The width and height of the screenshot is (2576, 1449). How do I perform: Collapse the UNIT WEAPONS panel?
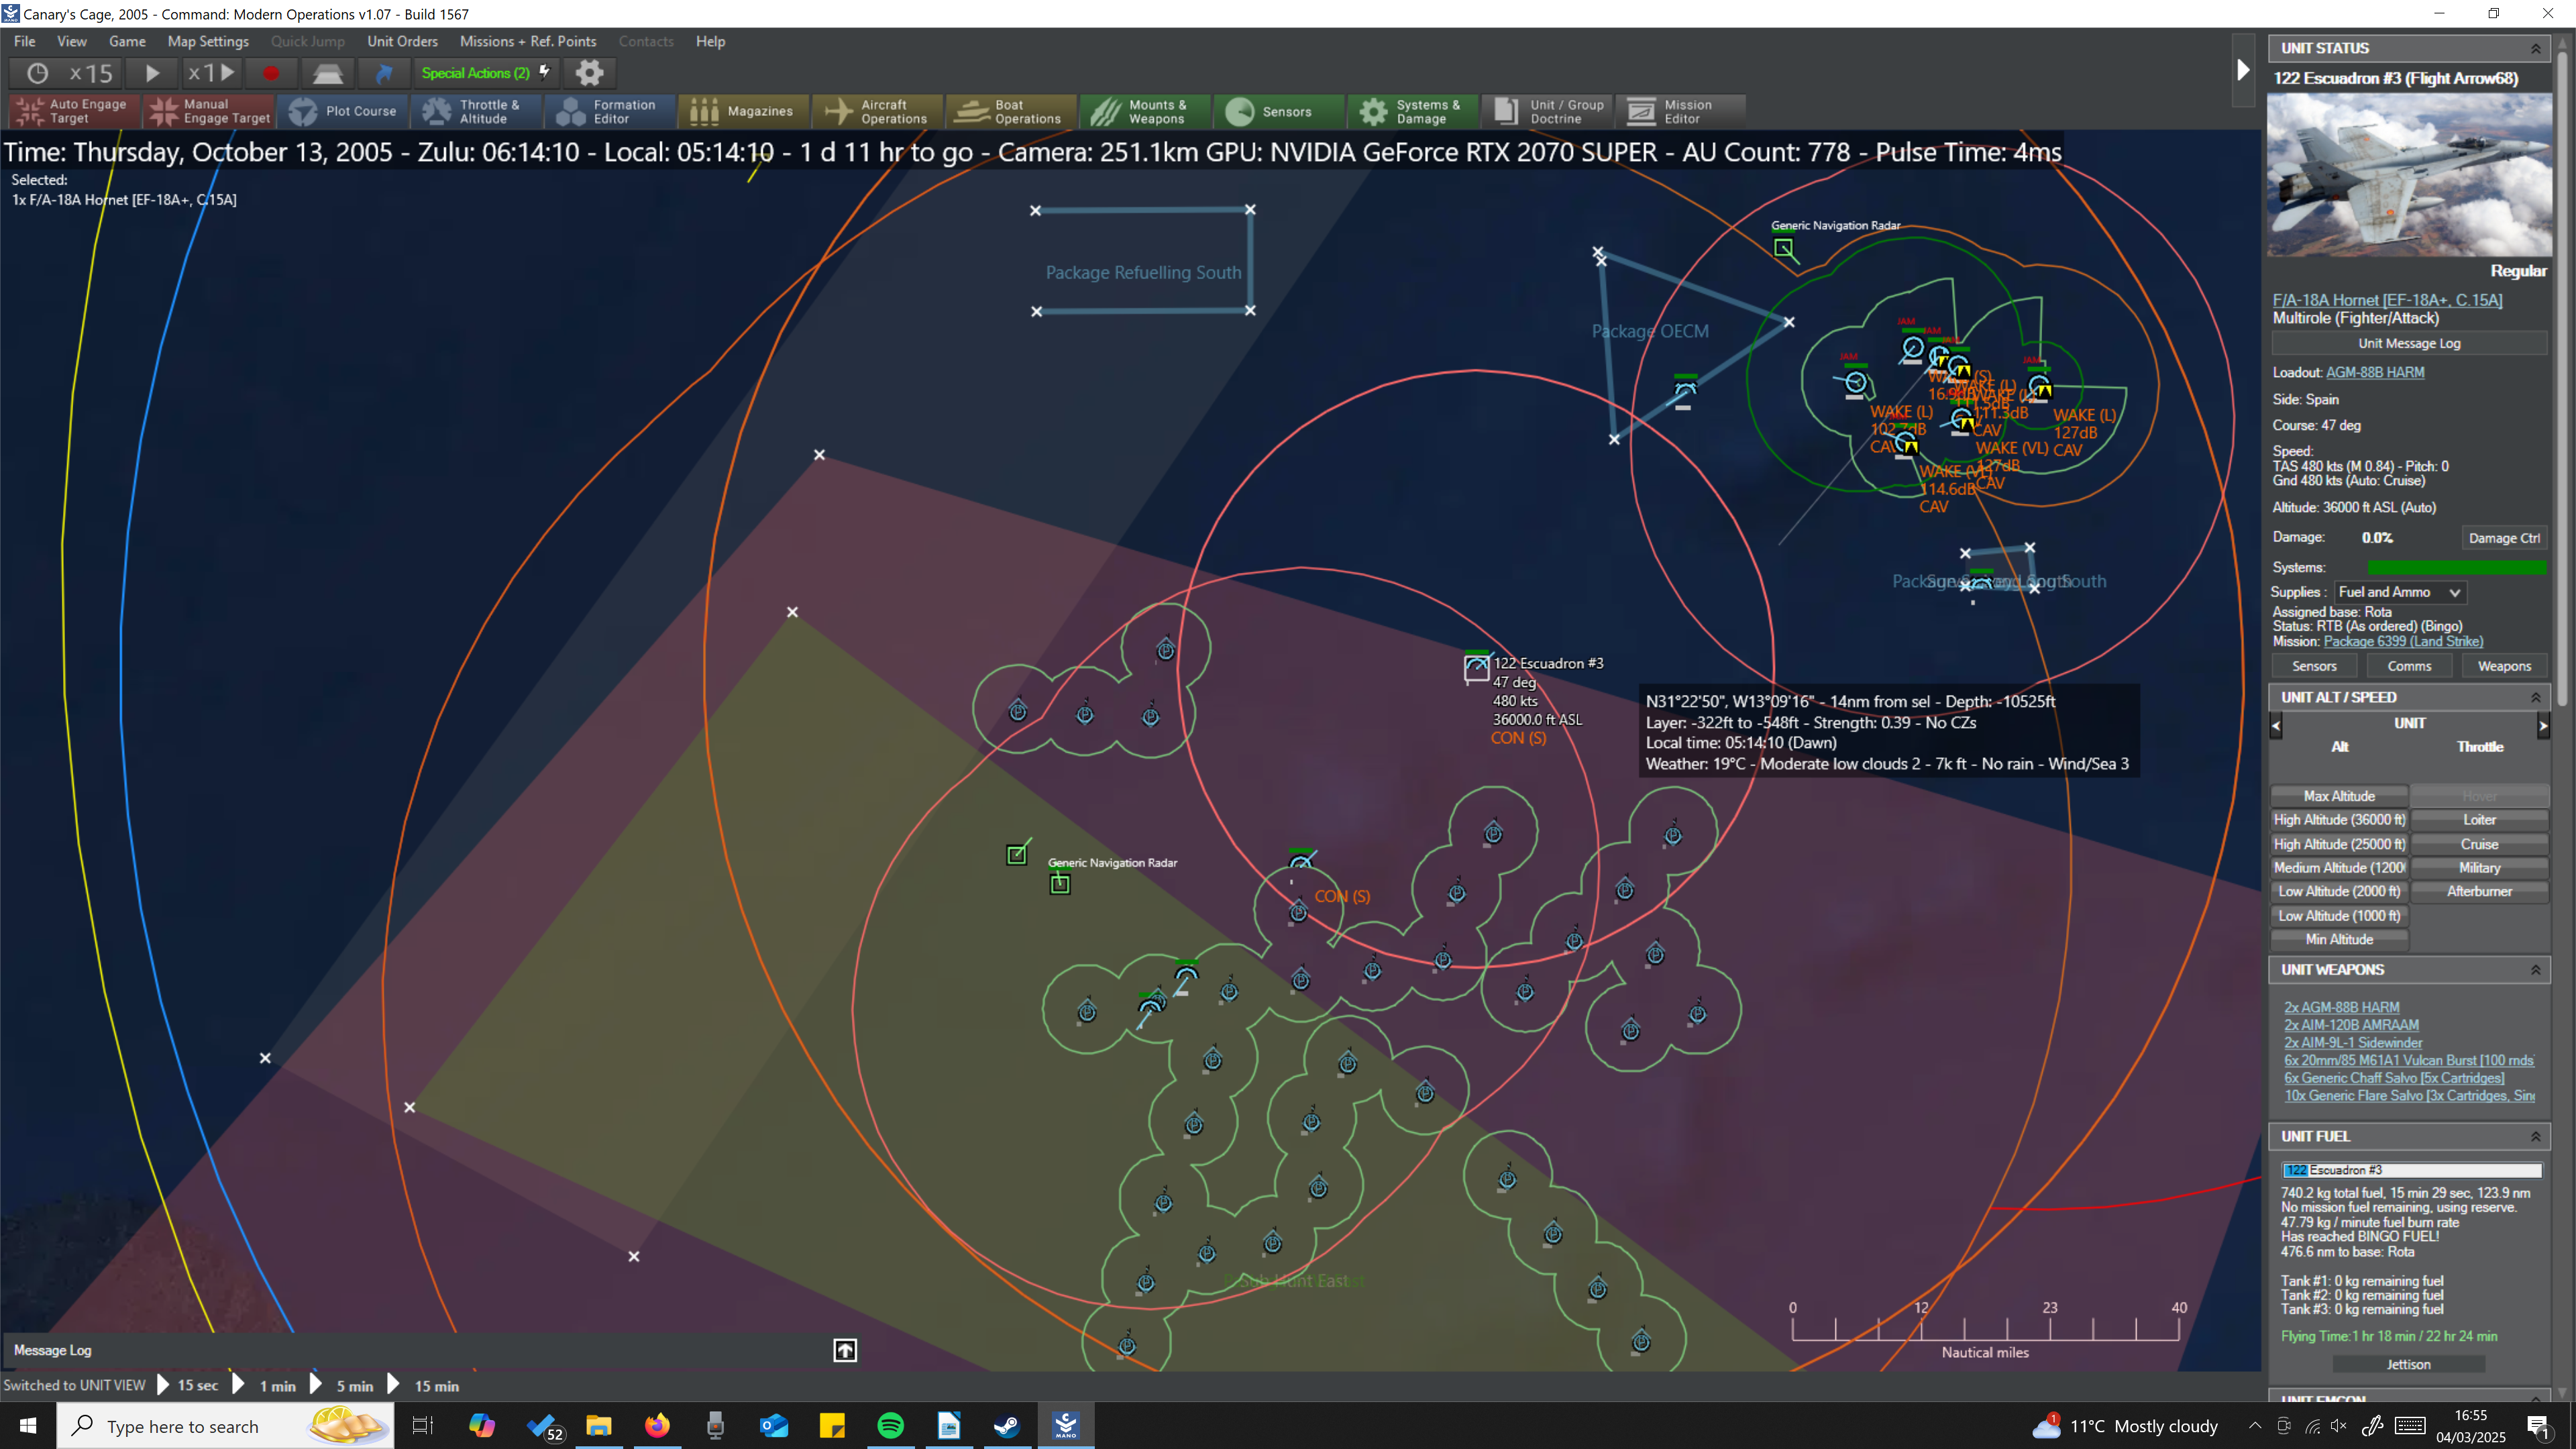(2535, 969)
